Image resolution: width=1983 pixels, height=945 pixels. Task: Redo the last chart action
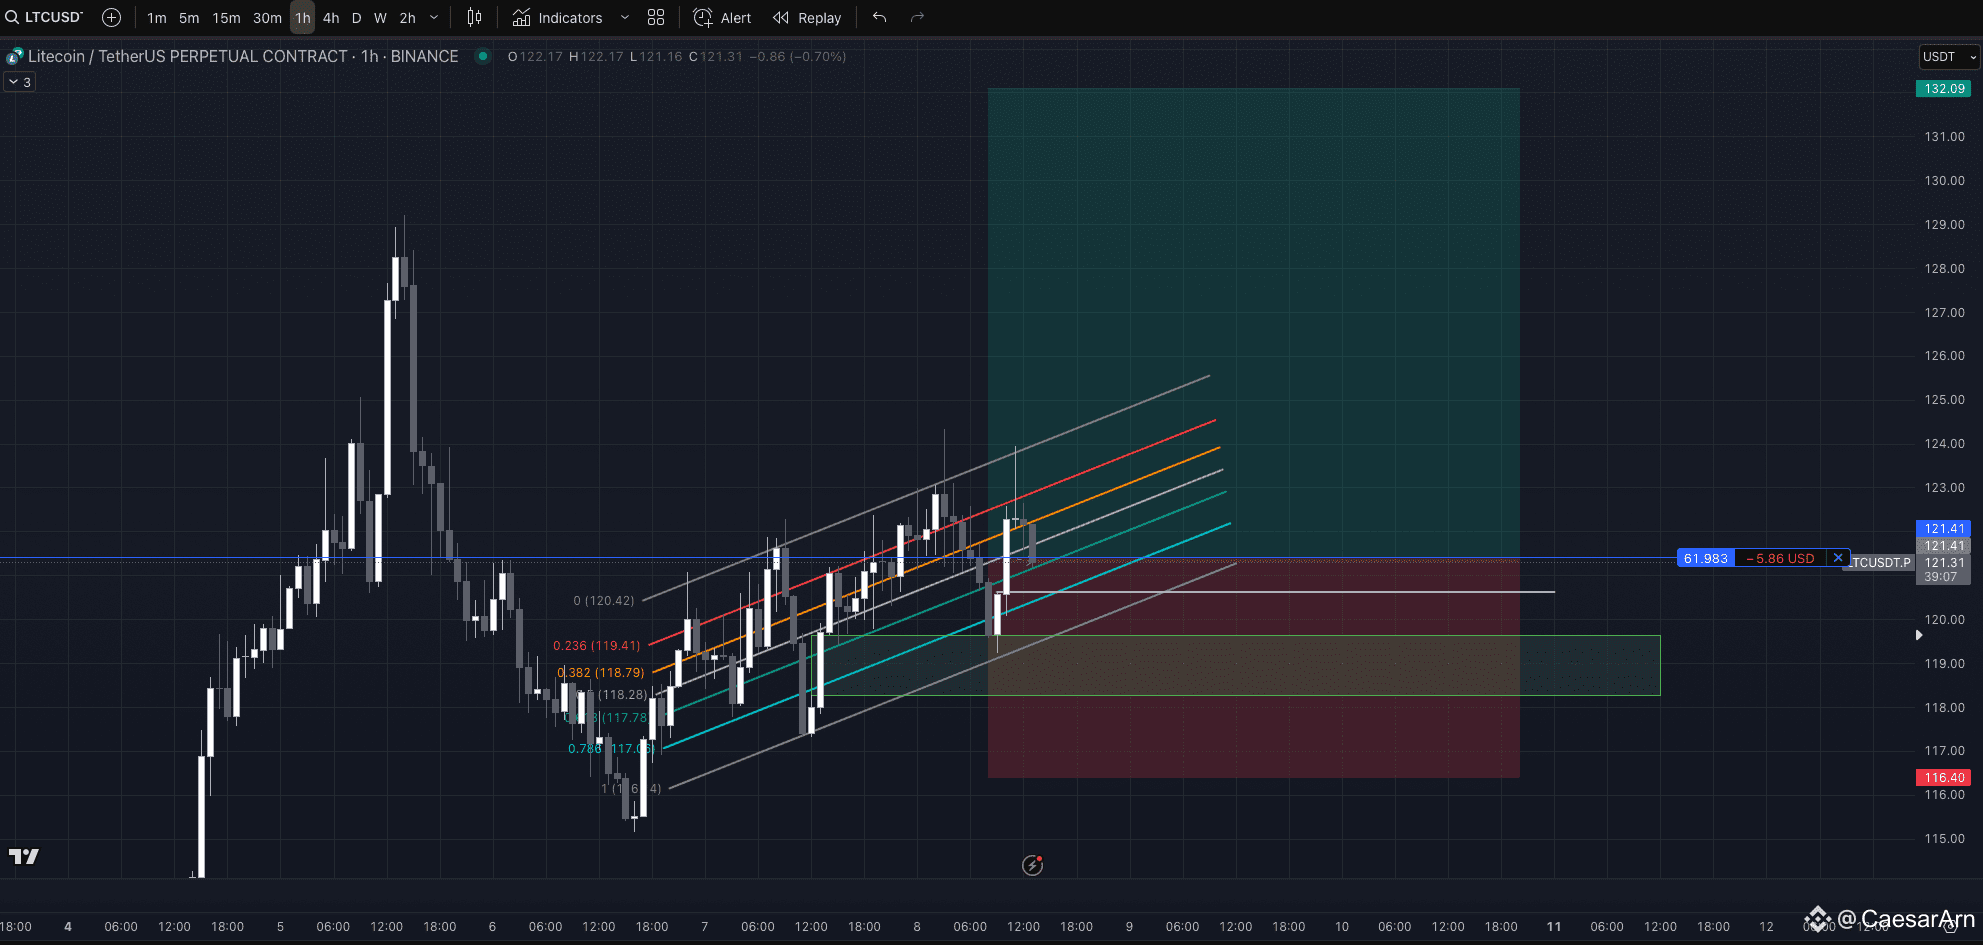pos(917,18)
